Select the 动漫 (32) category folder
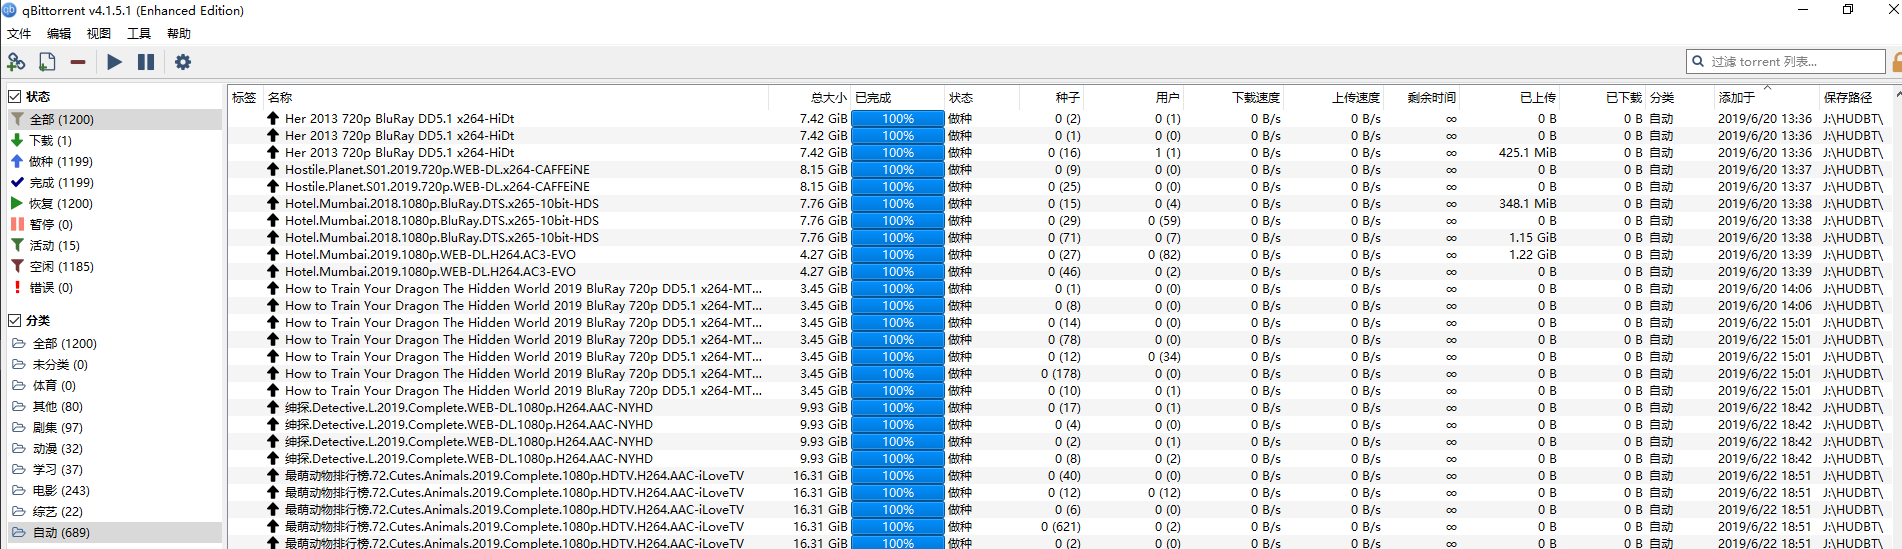The width and height of the screenshot is (1902, 549). pyautogui.click(x=115, y=449)
